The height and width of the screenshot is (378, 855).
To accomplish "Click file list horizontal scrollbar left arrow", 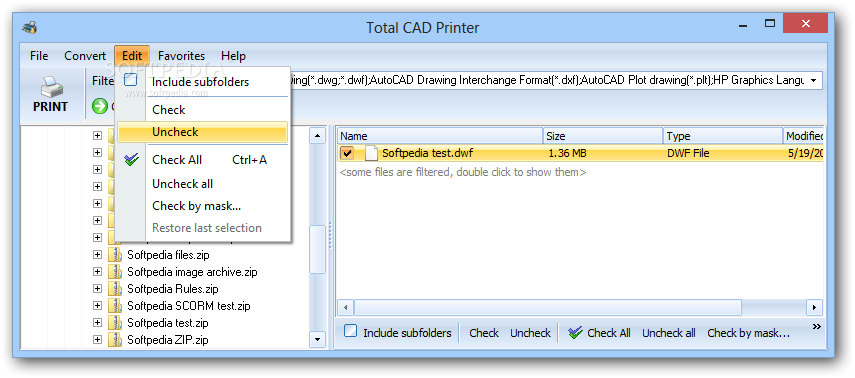I will pyautogui.click(x=345, y=307).
